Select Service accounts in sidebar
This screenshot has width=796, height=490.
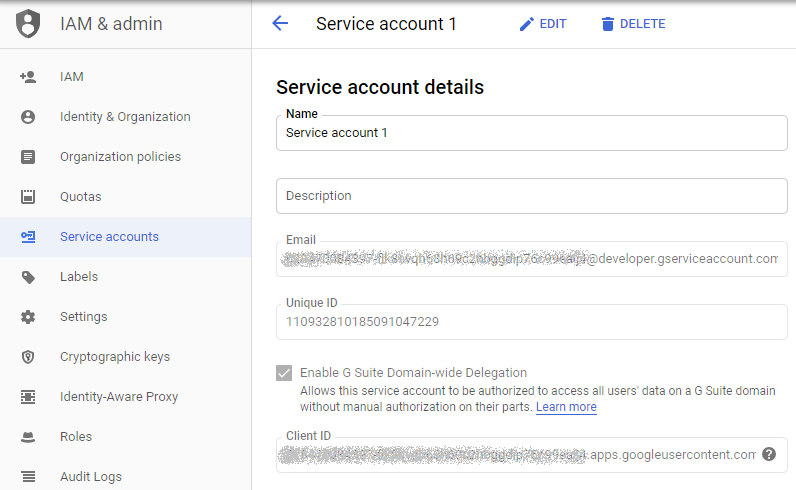point(109,237)
